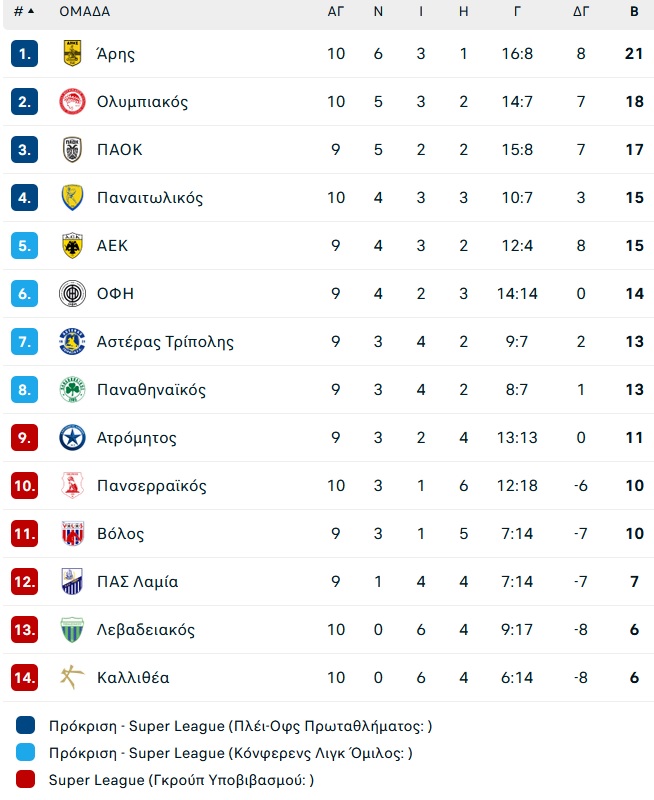Open the Αστέρας Τρίπολης team link
This screenshot has height=800, width=654.
pos(165,342)
